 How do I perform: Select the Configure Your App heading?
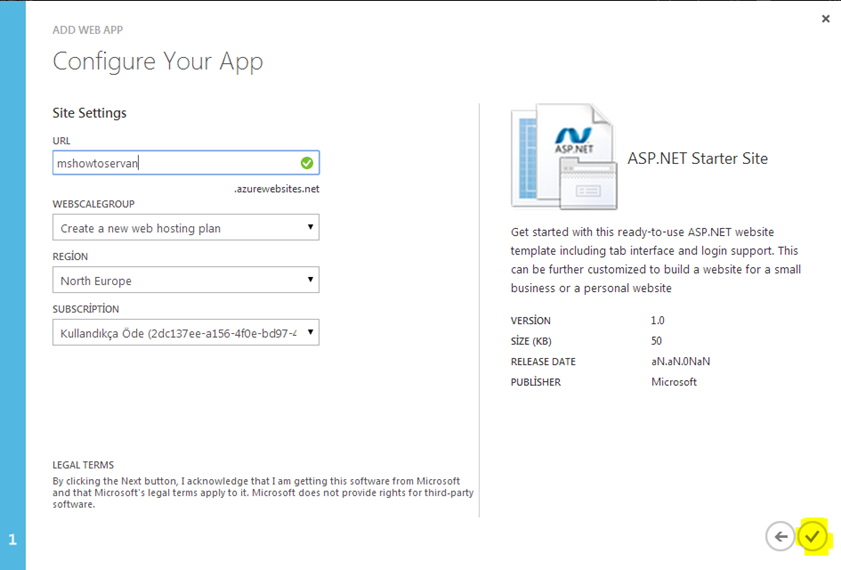[158, 61]
